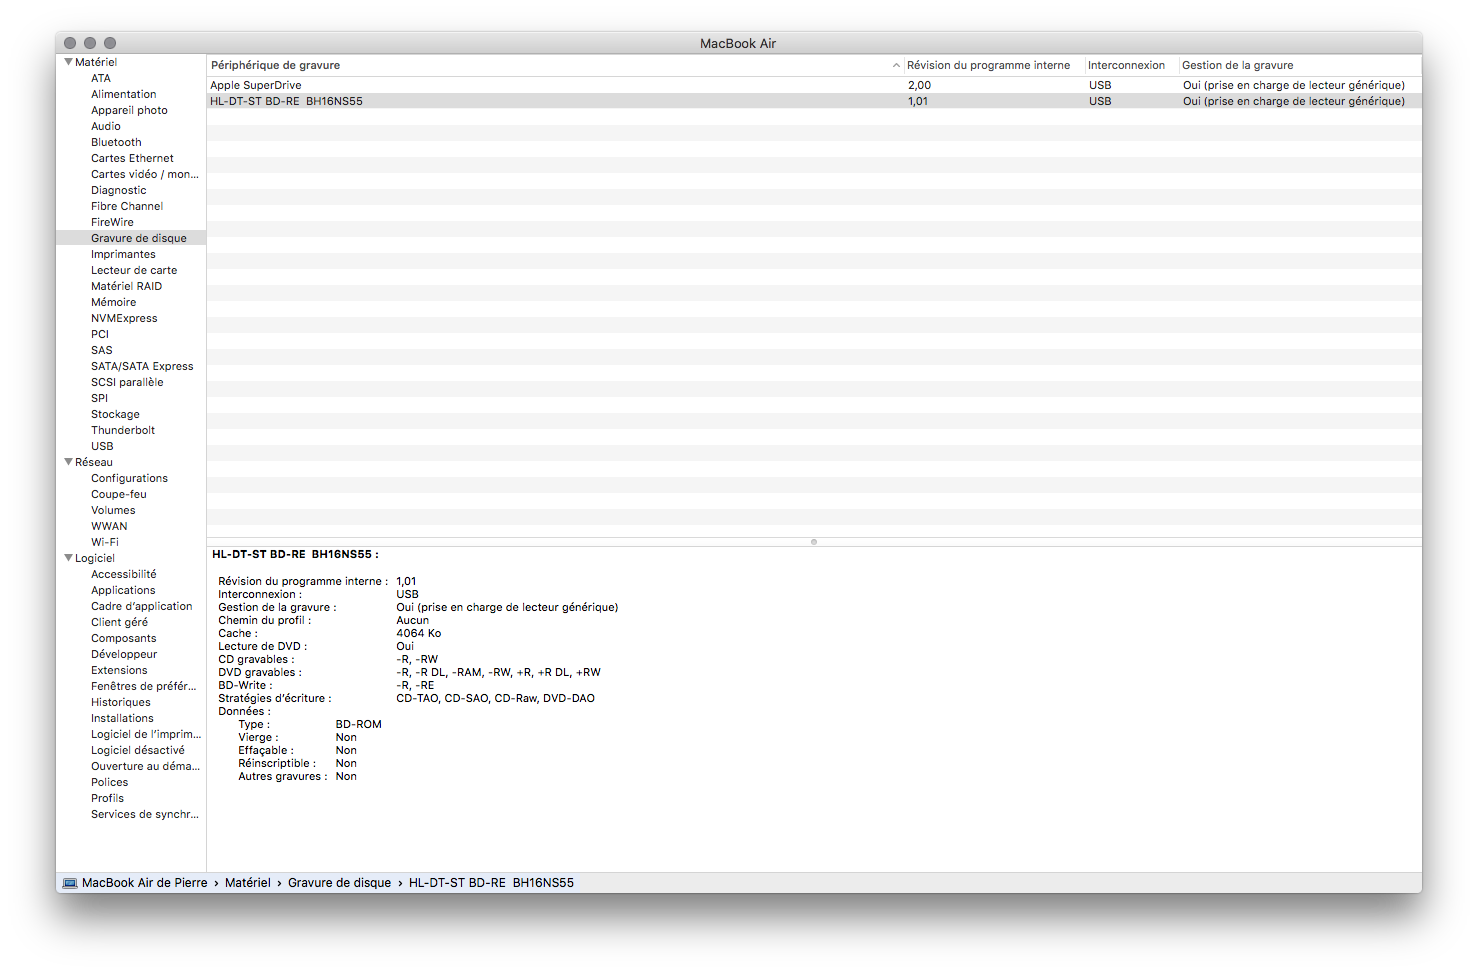1478x973 pixels.
Task: Select Installations in the sidebar
Action: [x=122, y=718]
